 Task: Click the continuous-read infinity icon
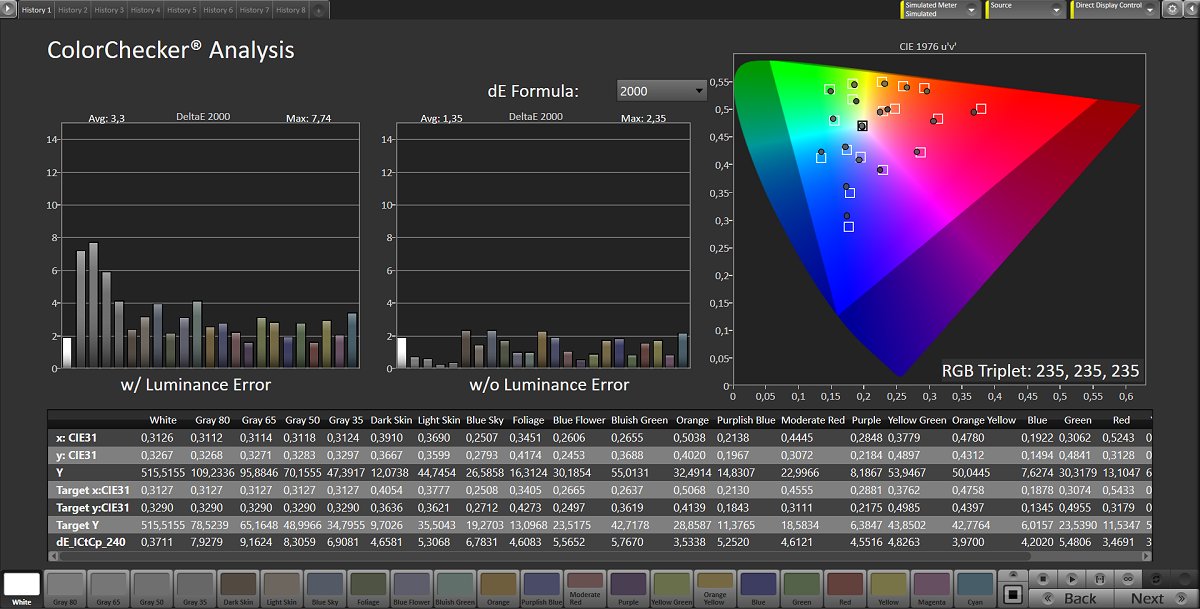1128,579
